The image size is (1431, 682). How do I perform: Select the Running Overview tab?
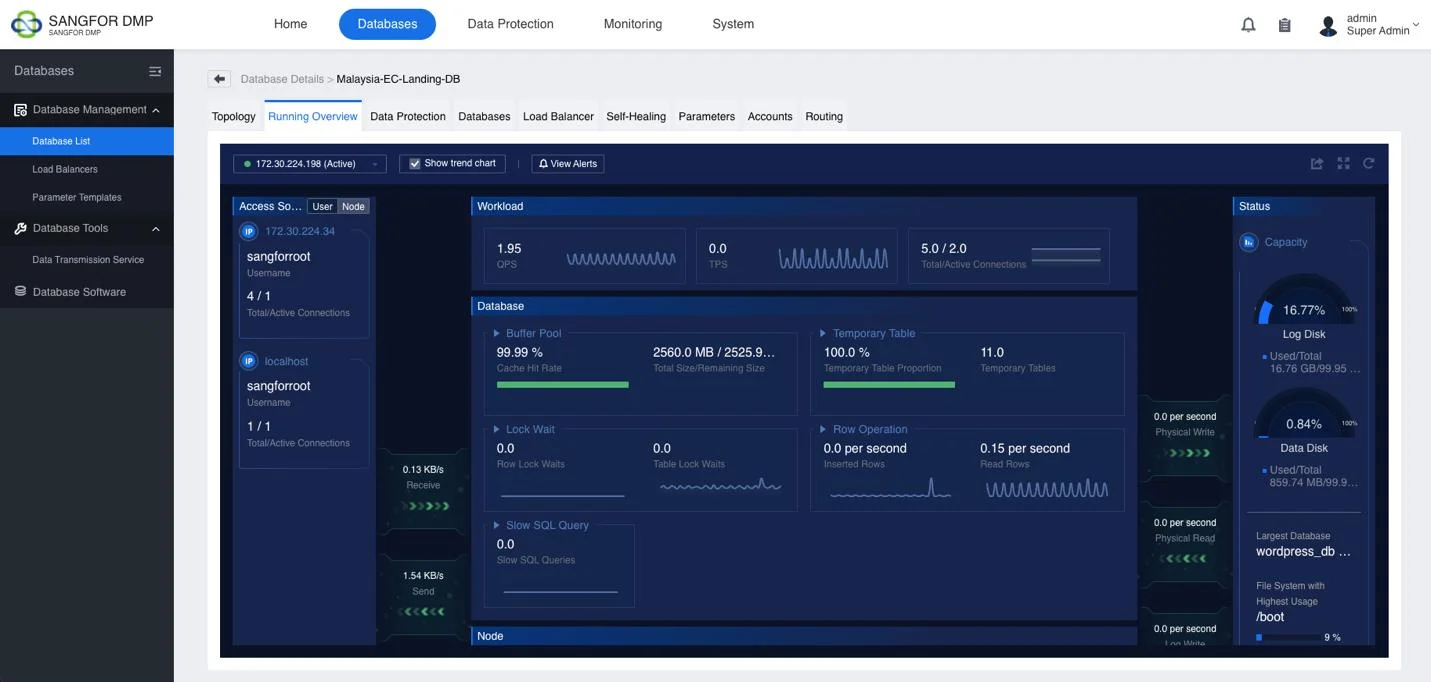313,117
